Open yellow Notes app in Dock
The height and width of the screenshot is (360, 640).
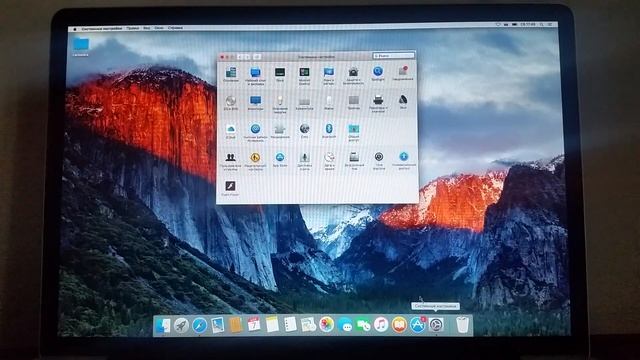[272, 325]
